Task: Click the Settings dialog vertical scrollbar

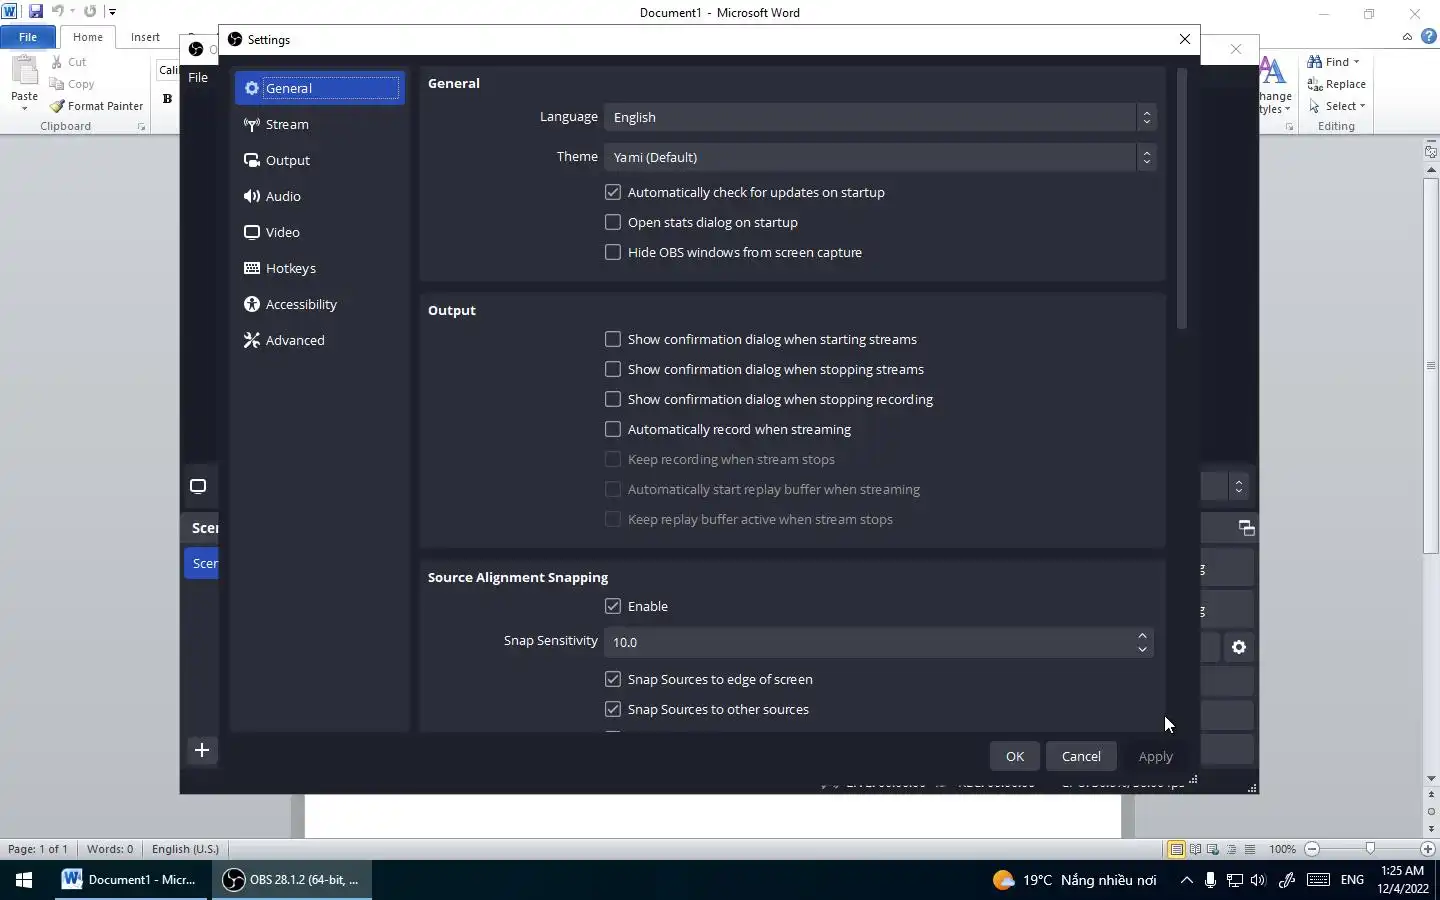Action: pyautogui.click(x=1182, y=199)
